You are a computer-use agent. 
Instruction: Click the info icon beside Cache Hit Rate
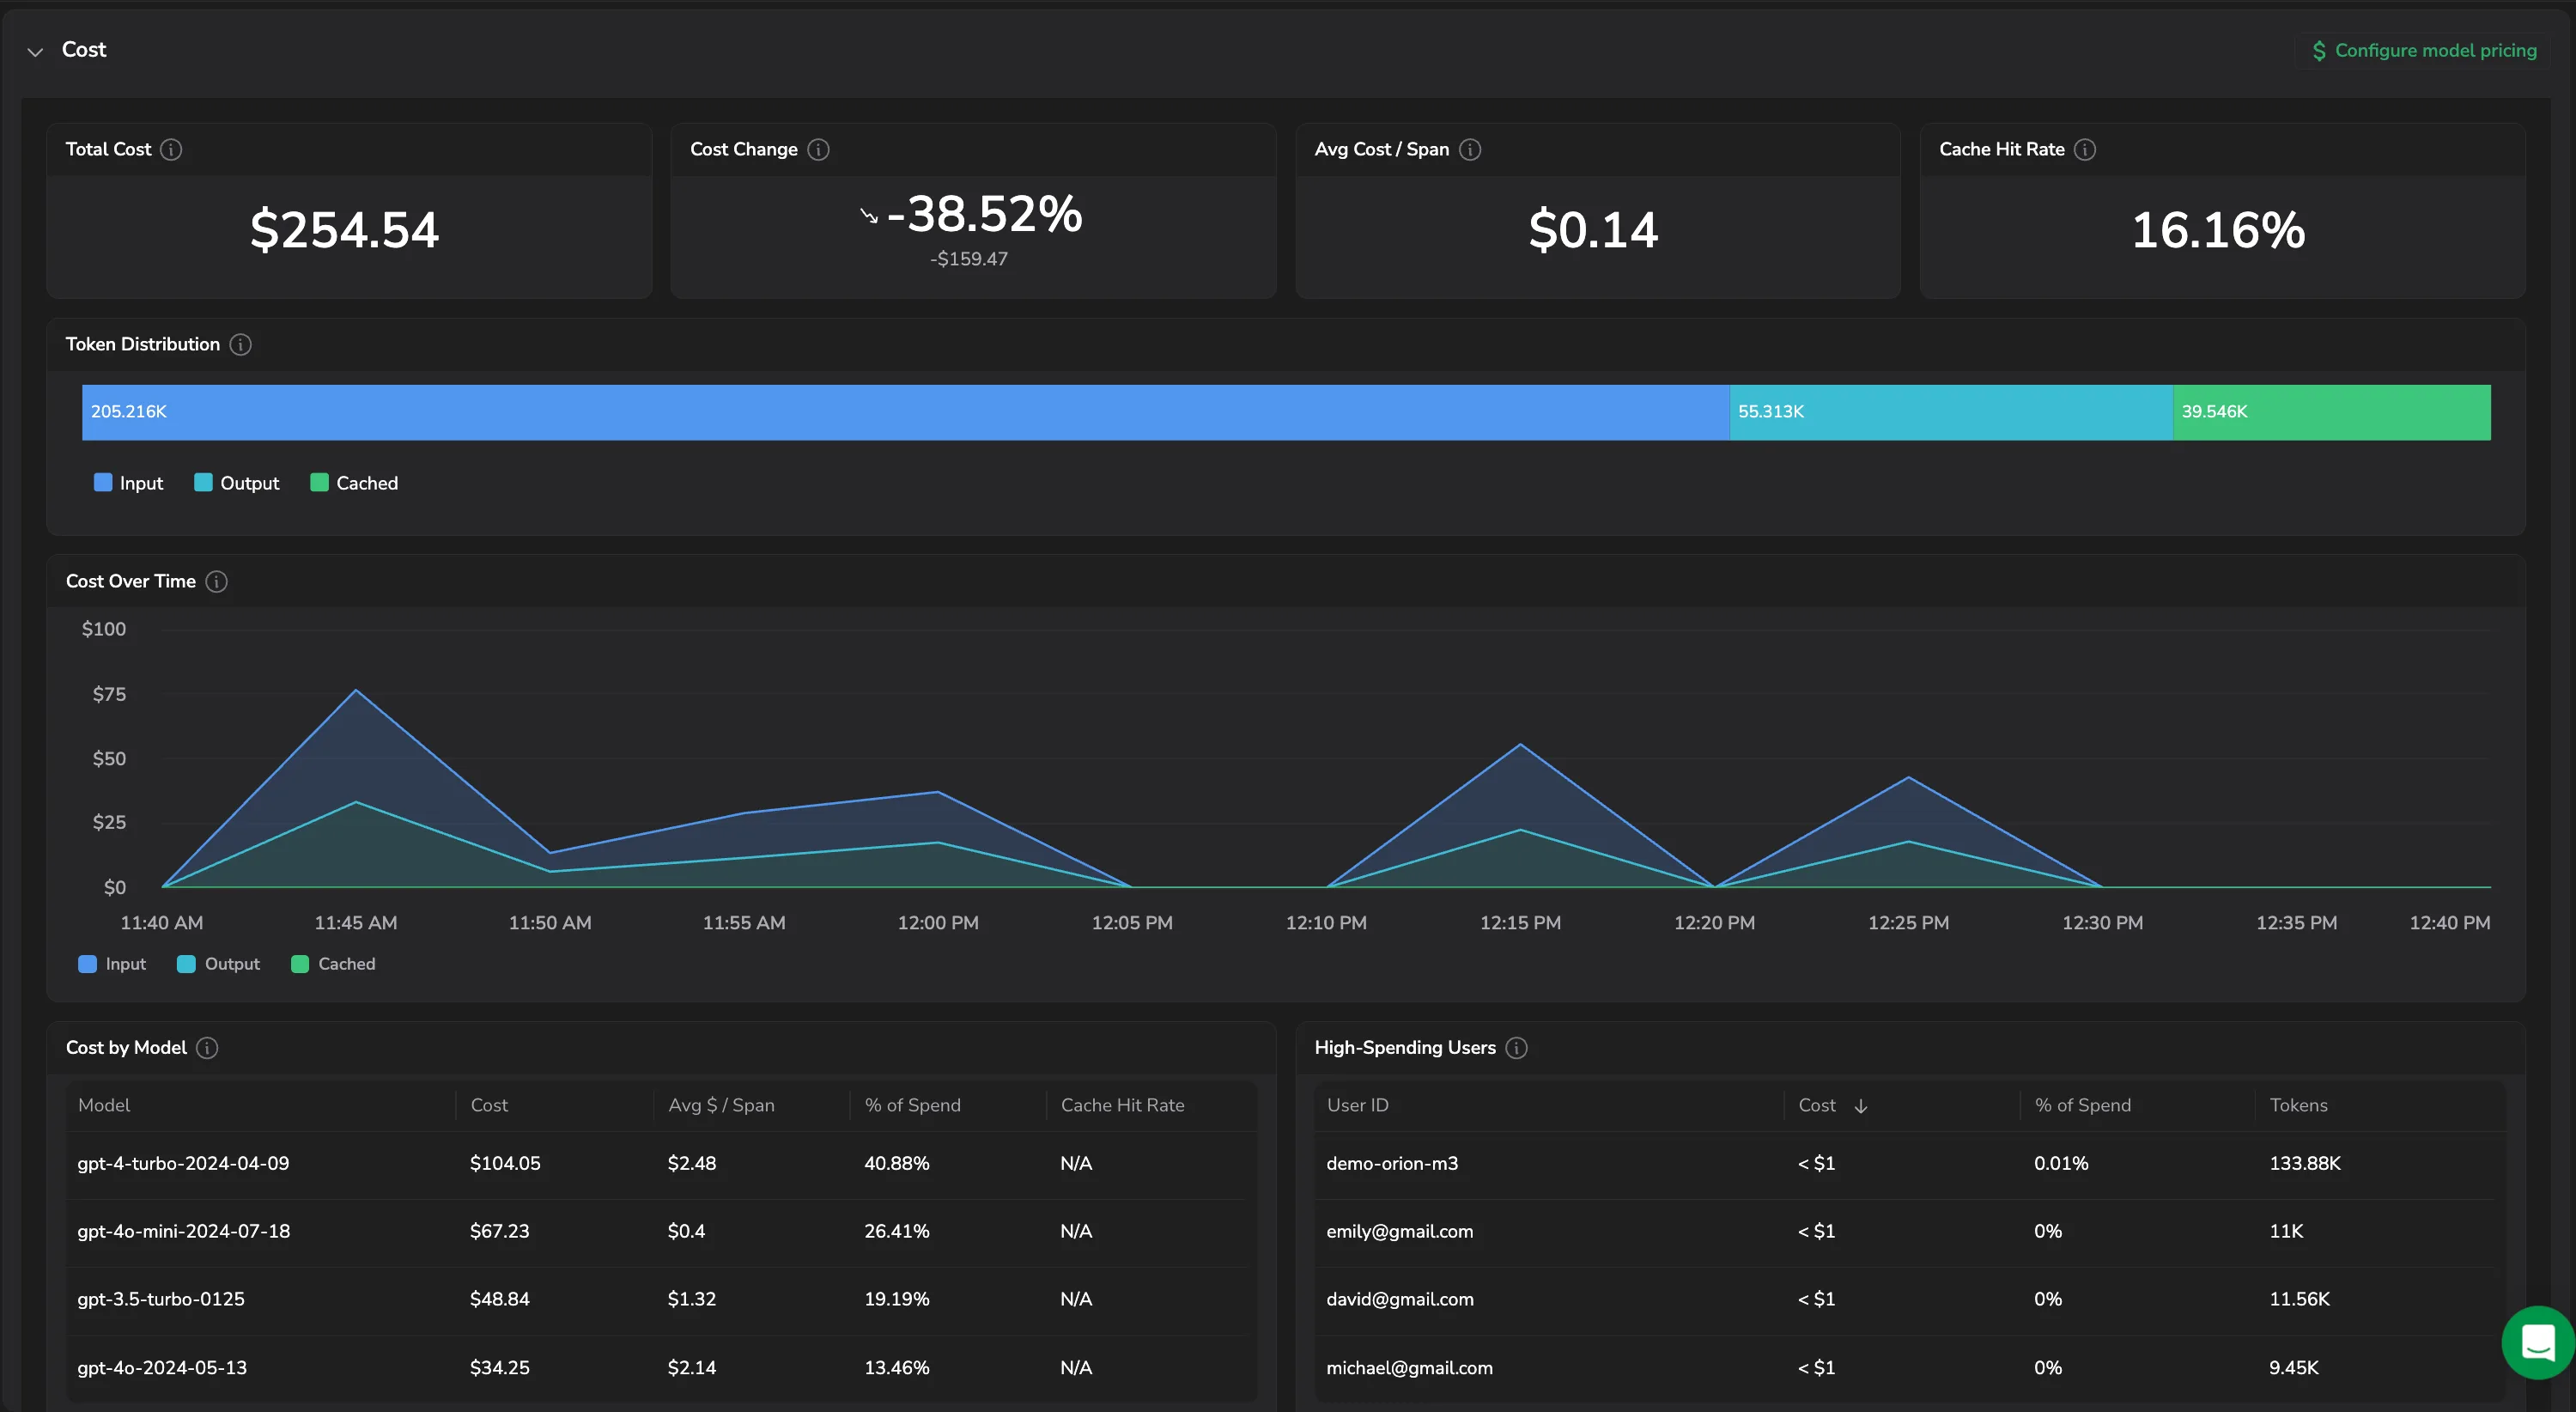[x=2084, y=149]
